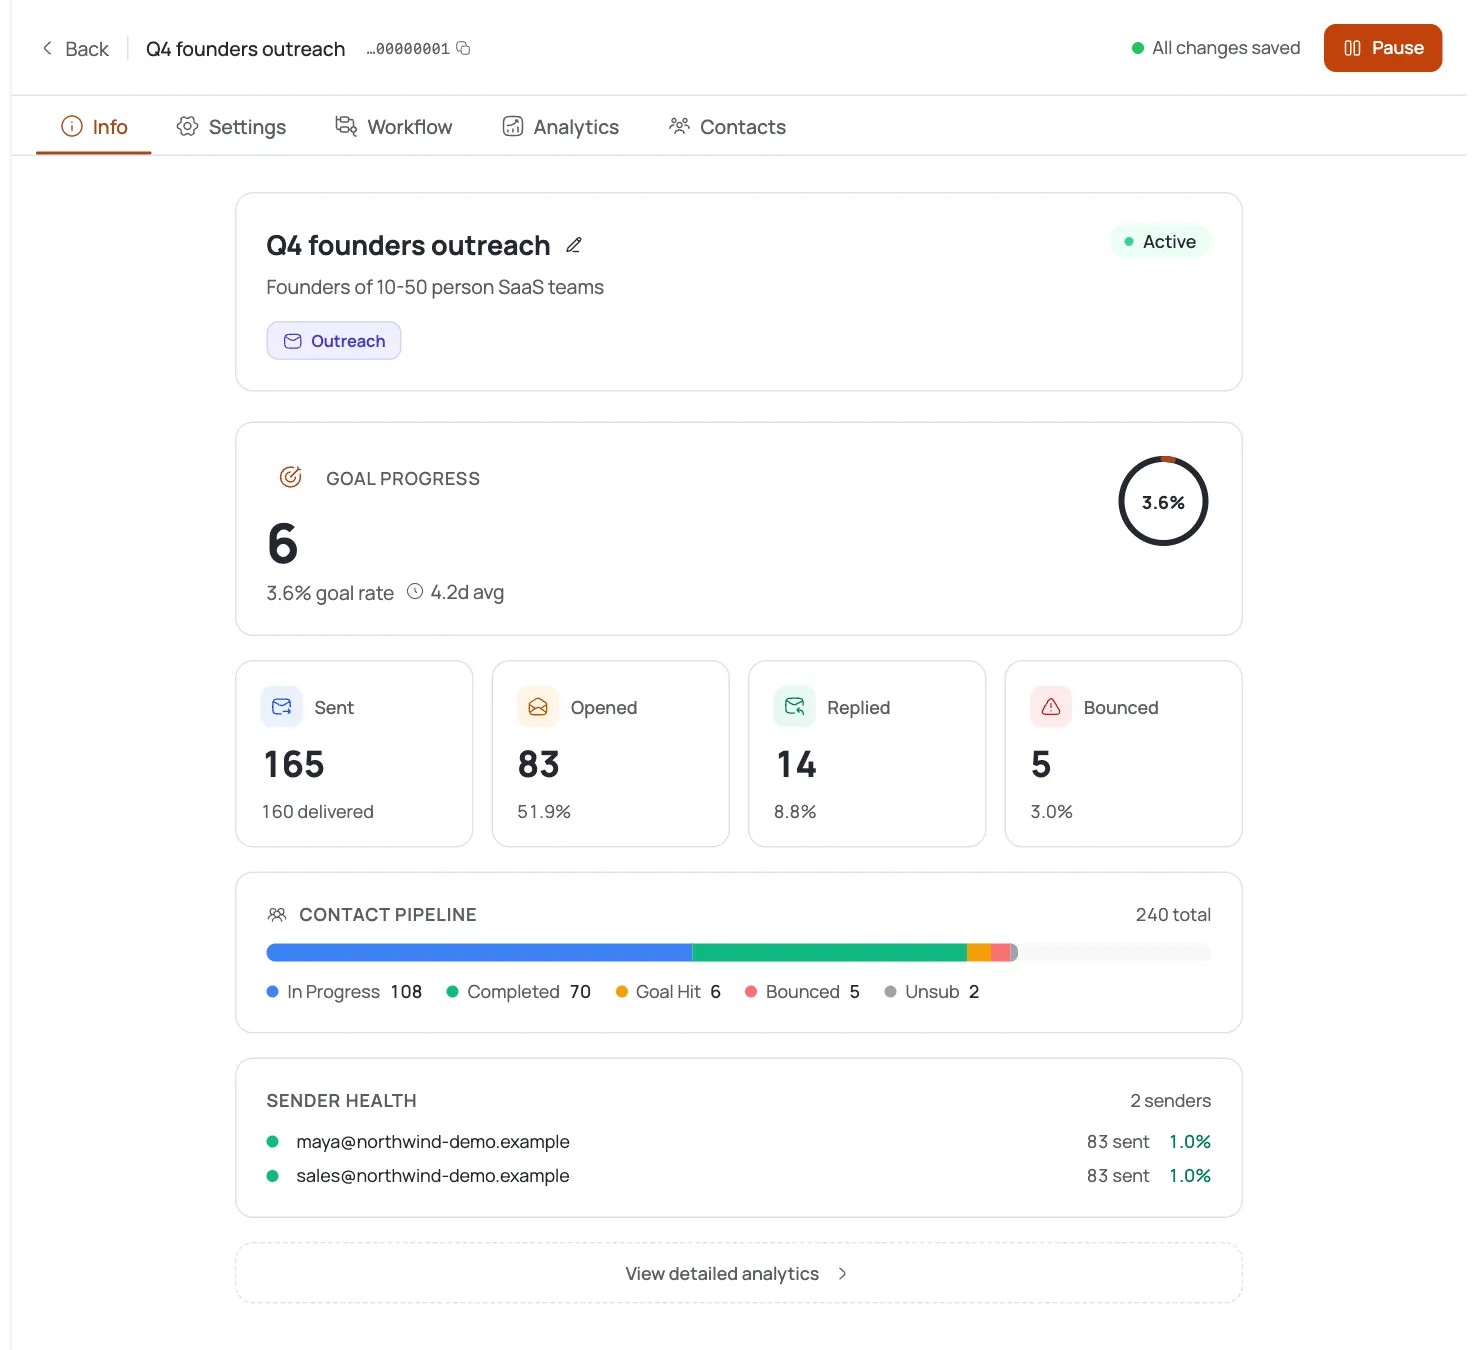
Task: Copy the campaign ID with the copy icon
Action: tap(463, 48)
